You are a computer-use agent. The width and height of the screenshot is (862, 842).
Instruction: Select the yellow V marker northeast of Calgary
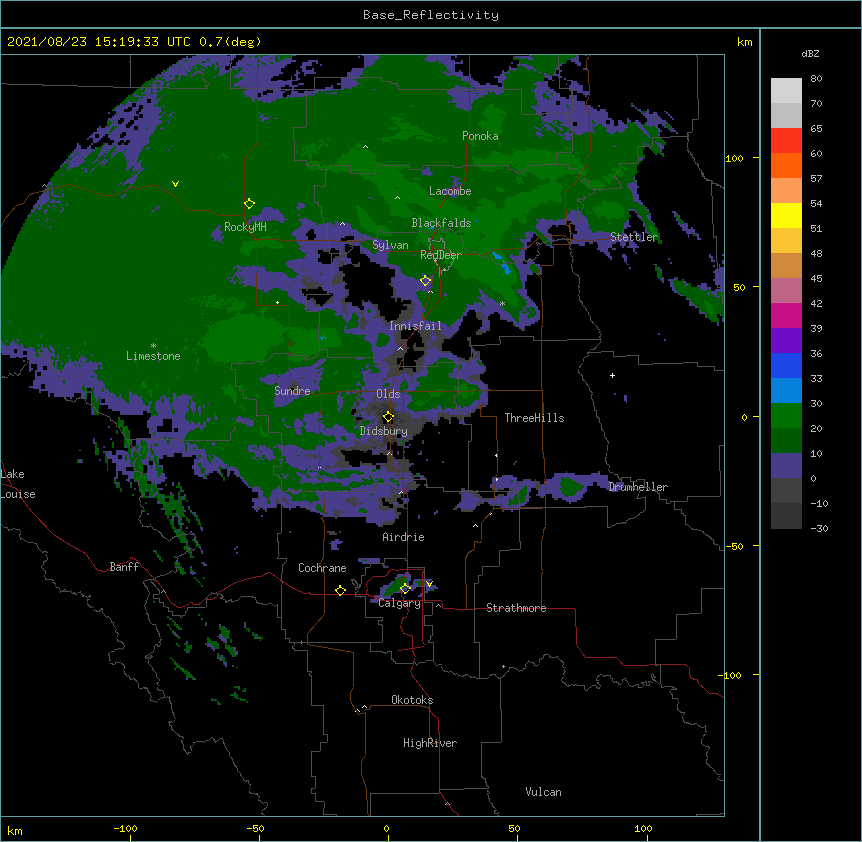(429, 584)
